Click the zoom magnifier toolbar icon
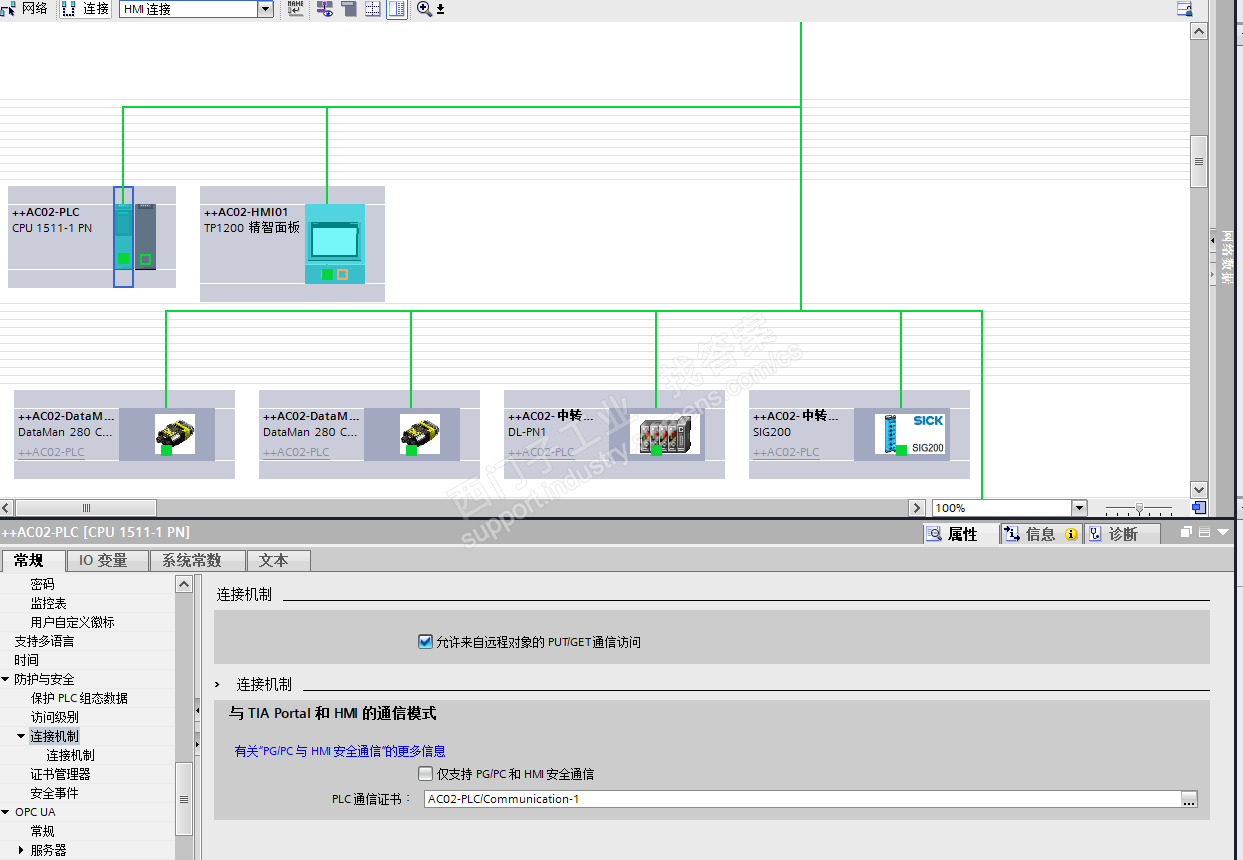This screenshot has width=1243, height=860. tap(424, 9)
